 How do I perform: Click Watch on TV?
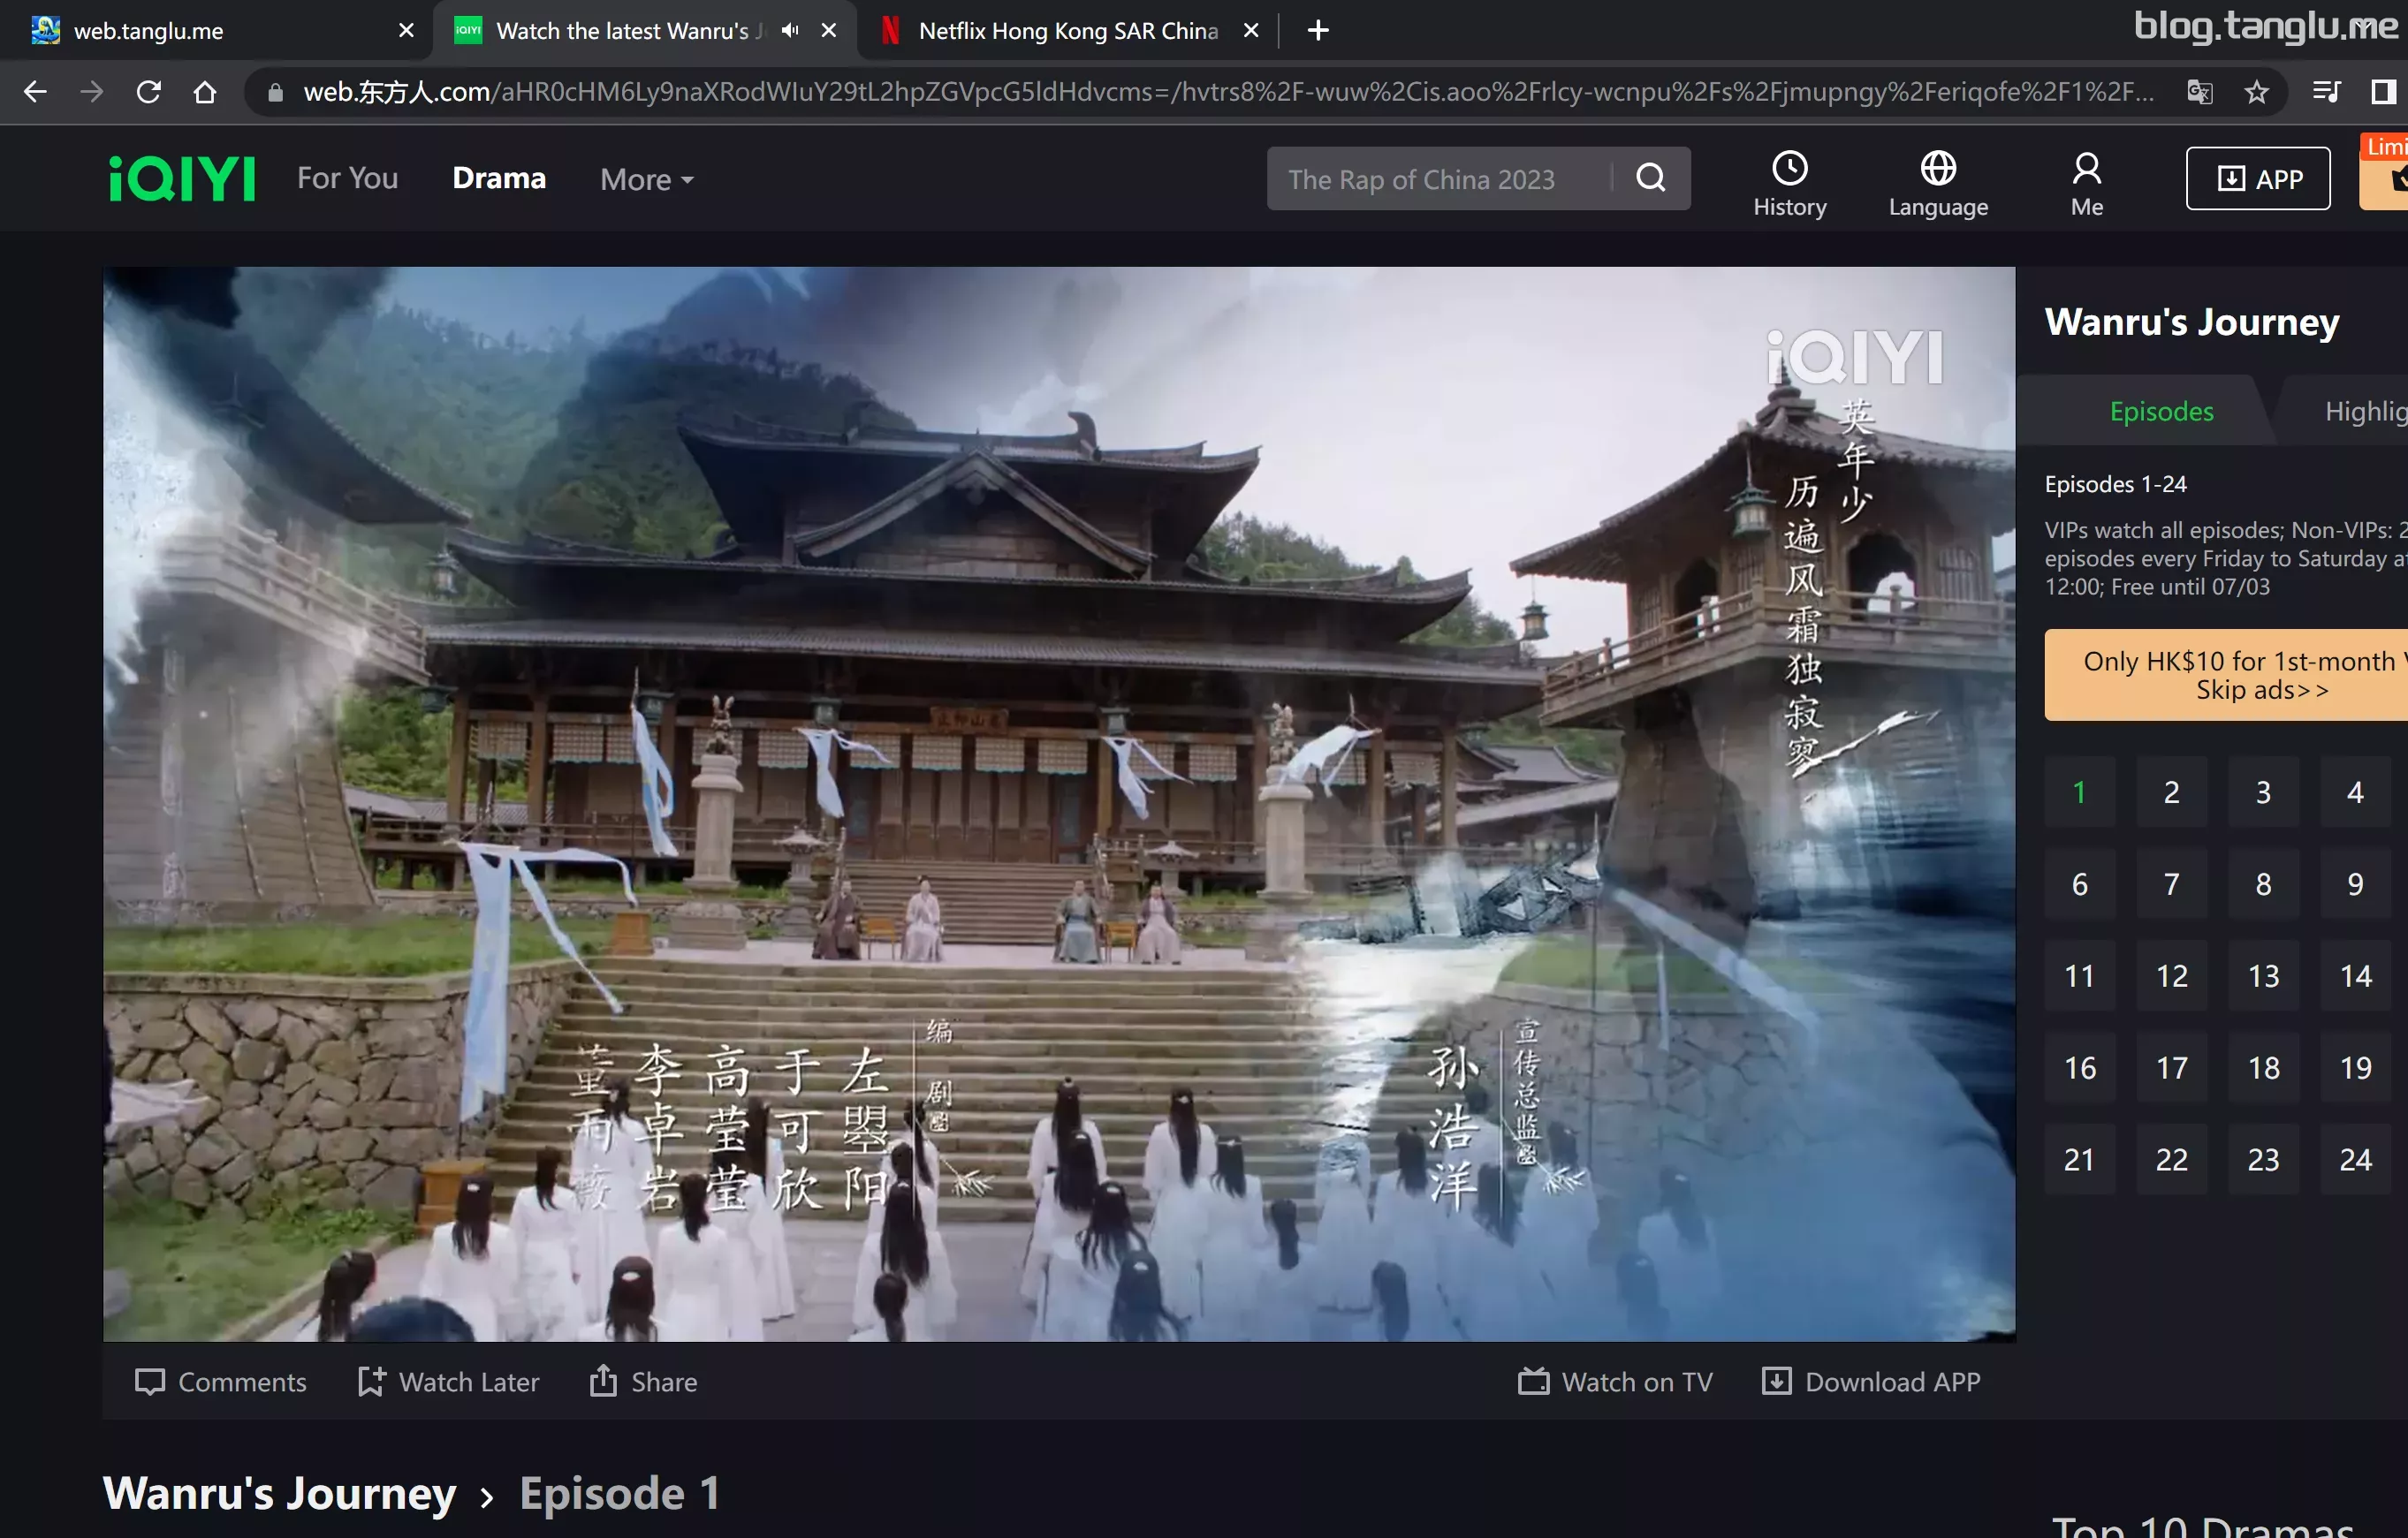coord(1615,1381)
